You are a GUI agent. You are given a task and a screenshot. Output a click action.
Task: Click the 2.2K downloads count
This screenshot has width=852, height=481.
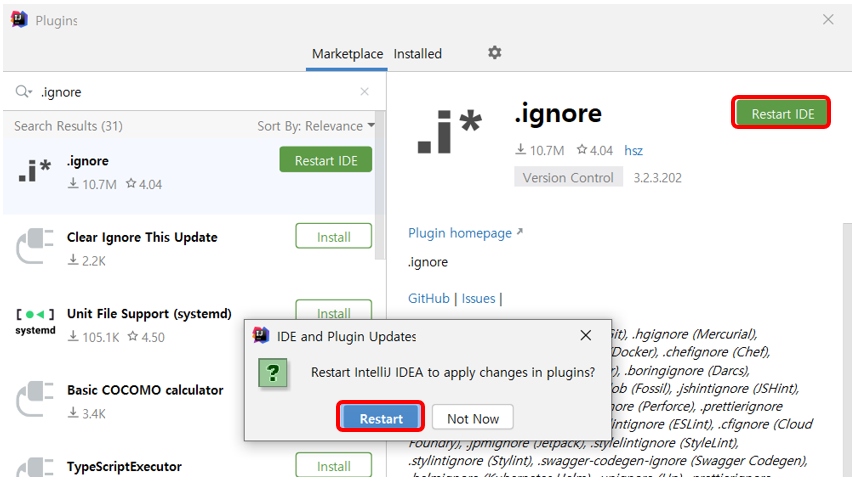pos(87,261)
